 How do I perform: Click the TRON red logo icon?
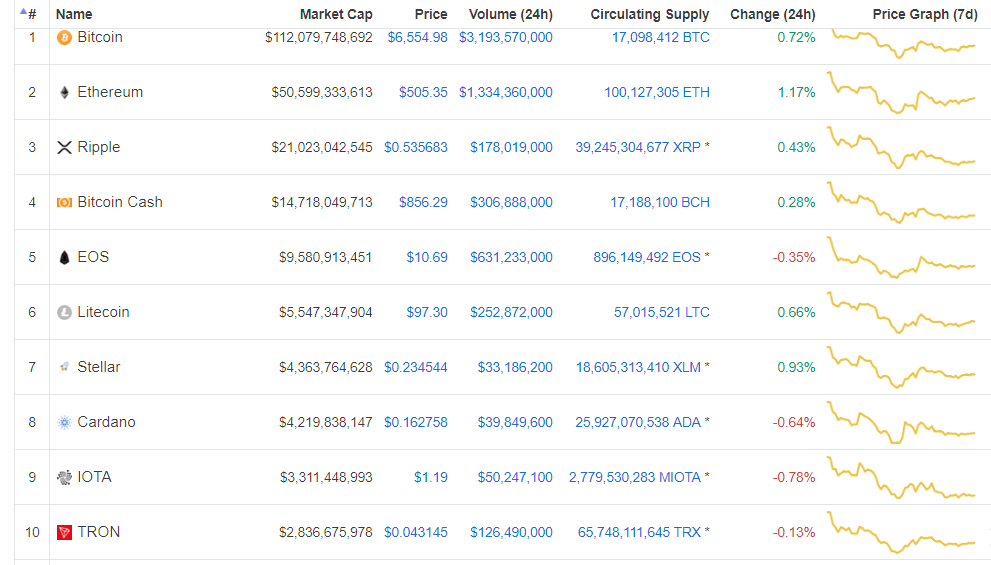pyautogui.click(x=64, y=532)
